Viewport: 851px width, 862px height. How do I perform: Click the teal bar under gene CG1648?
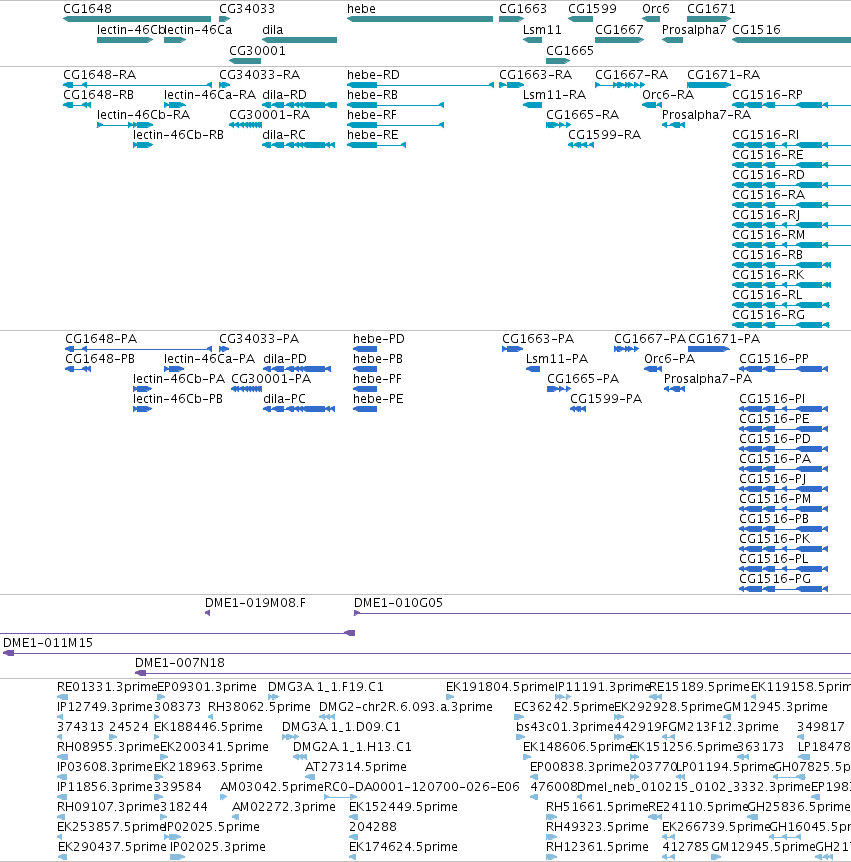(137, 19)
